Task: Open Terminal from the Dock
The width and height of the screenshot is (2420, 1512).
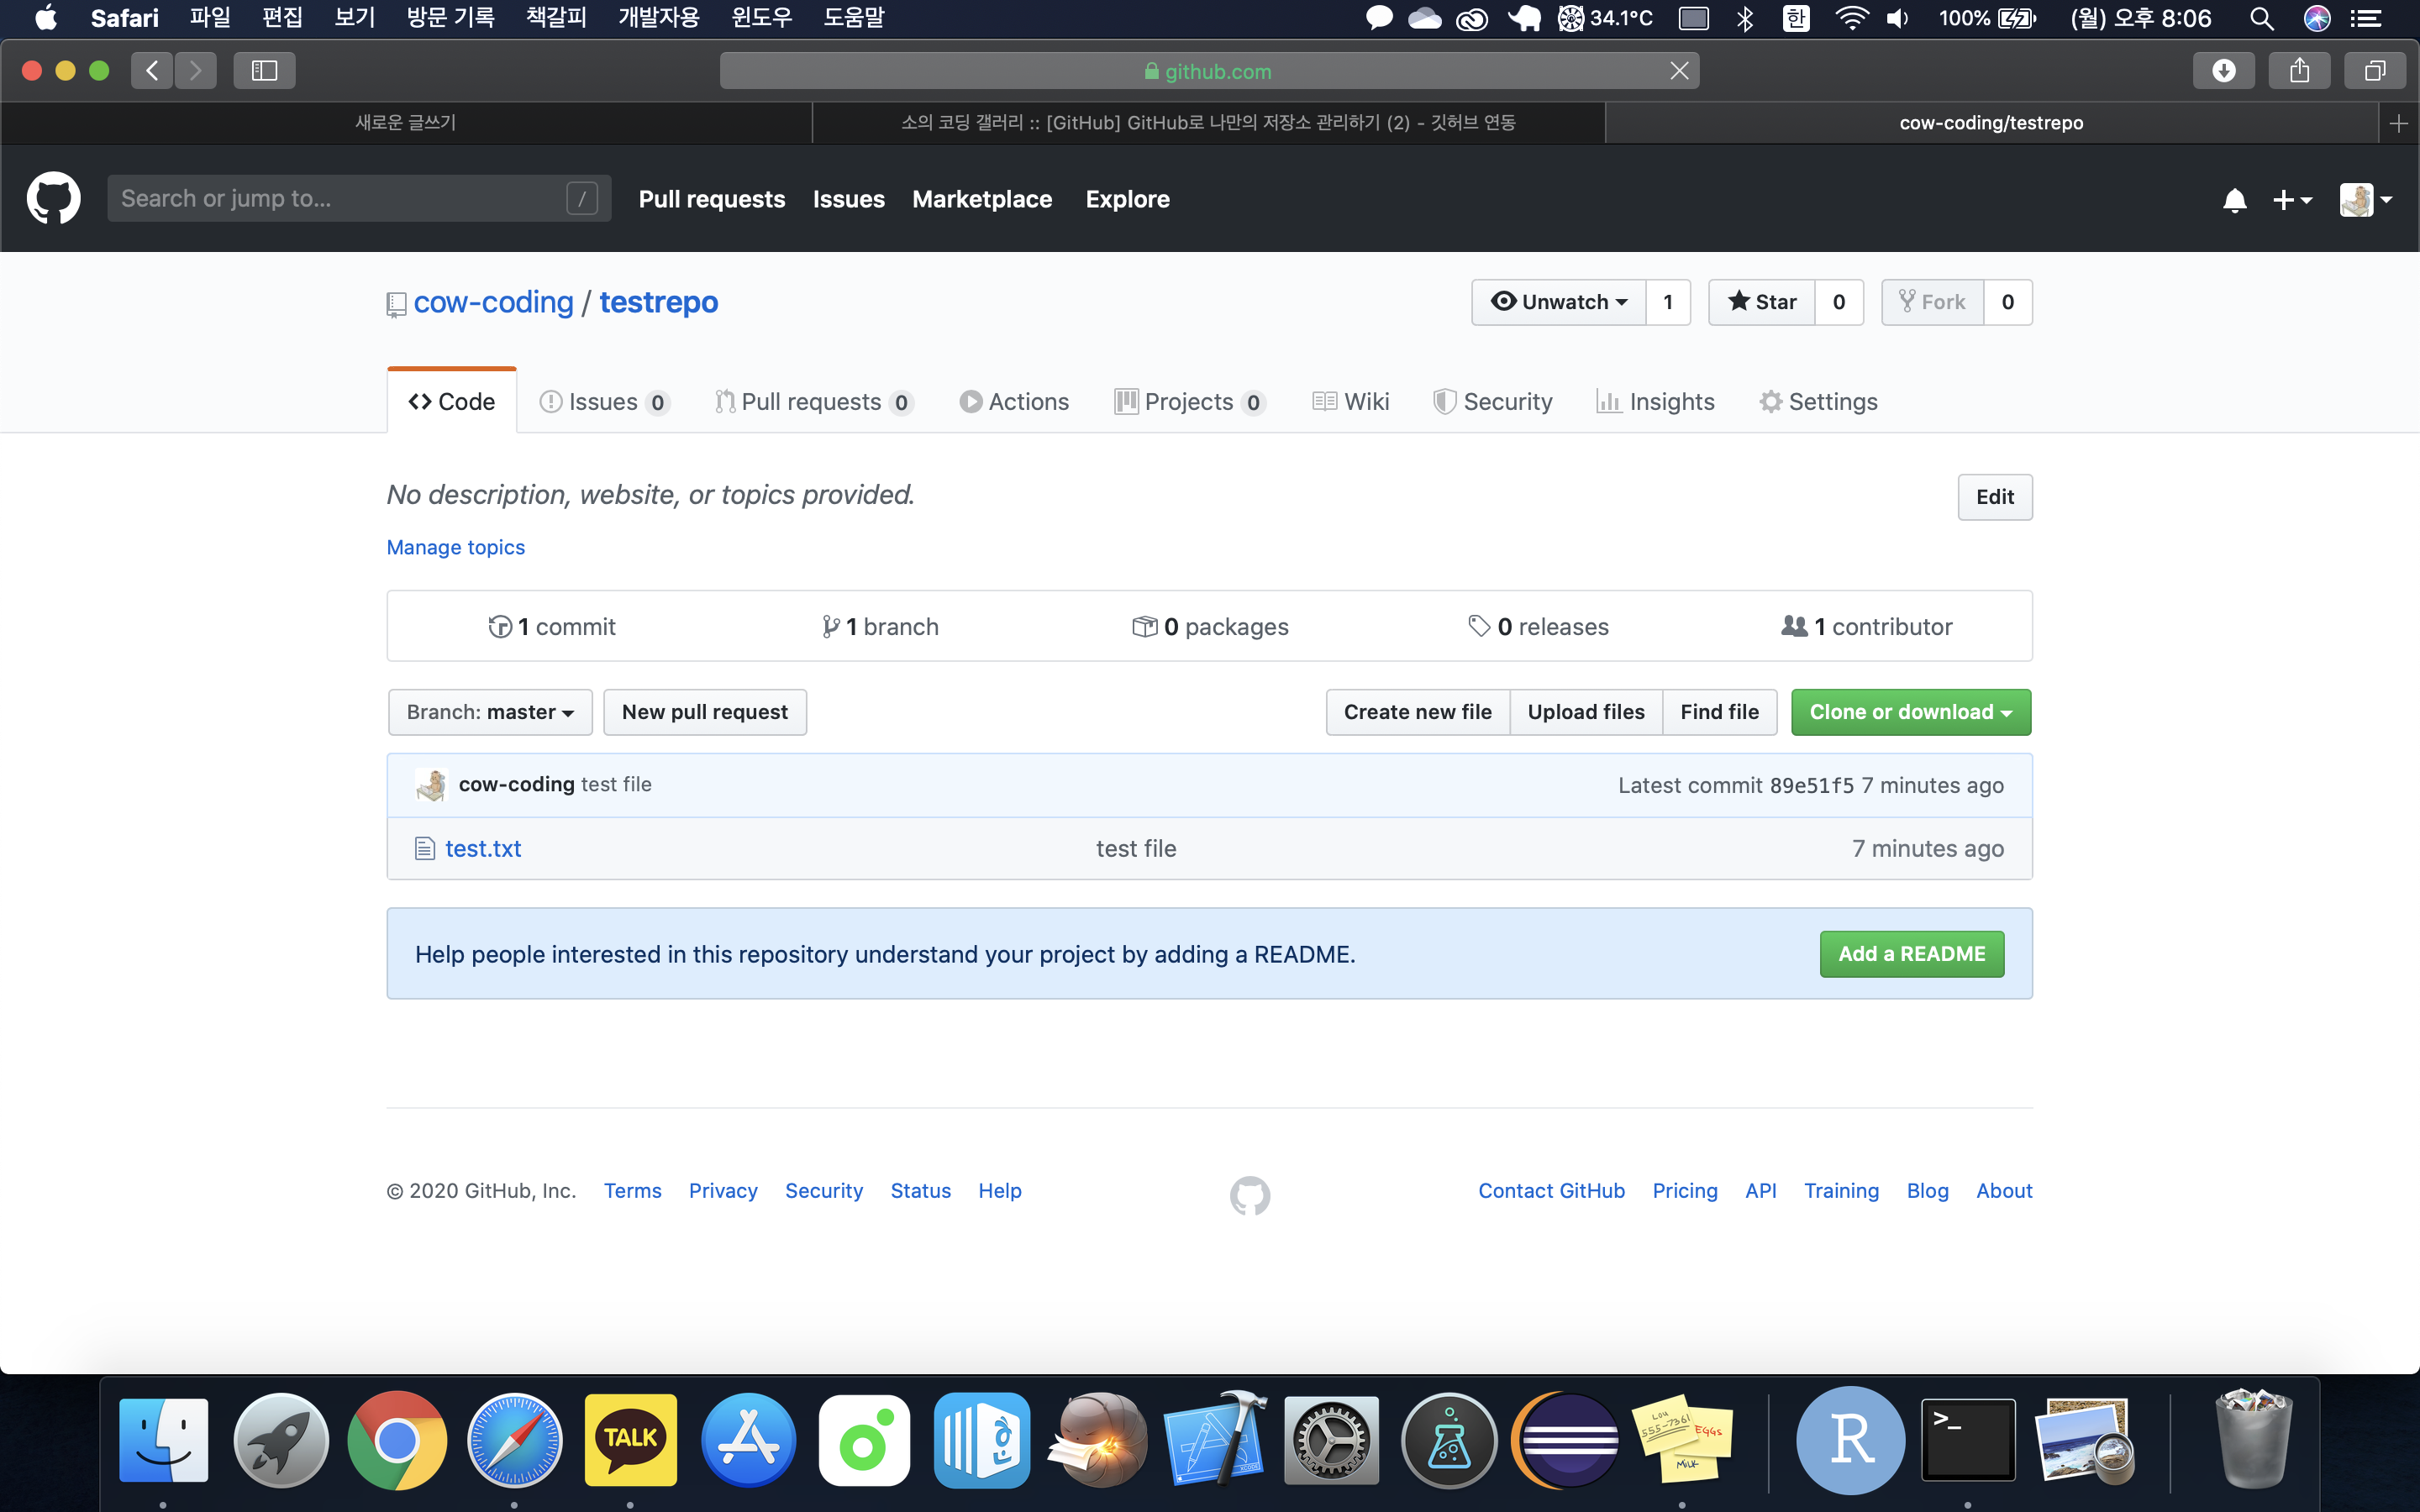Action: tap(1967, 1440)
